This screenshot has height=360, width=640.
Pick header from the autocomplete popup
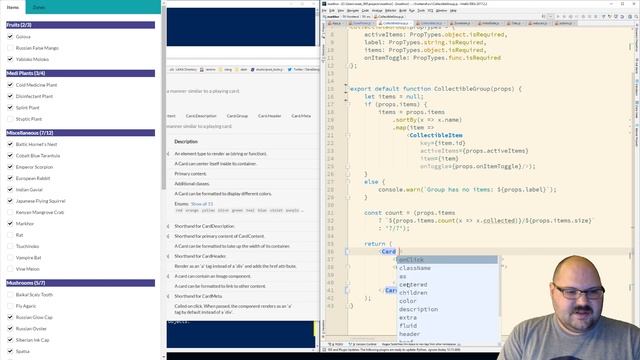click(x=447, y=334)
